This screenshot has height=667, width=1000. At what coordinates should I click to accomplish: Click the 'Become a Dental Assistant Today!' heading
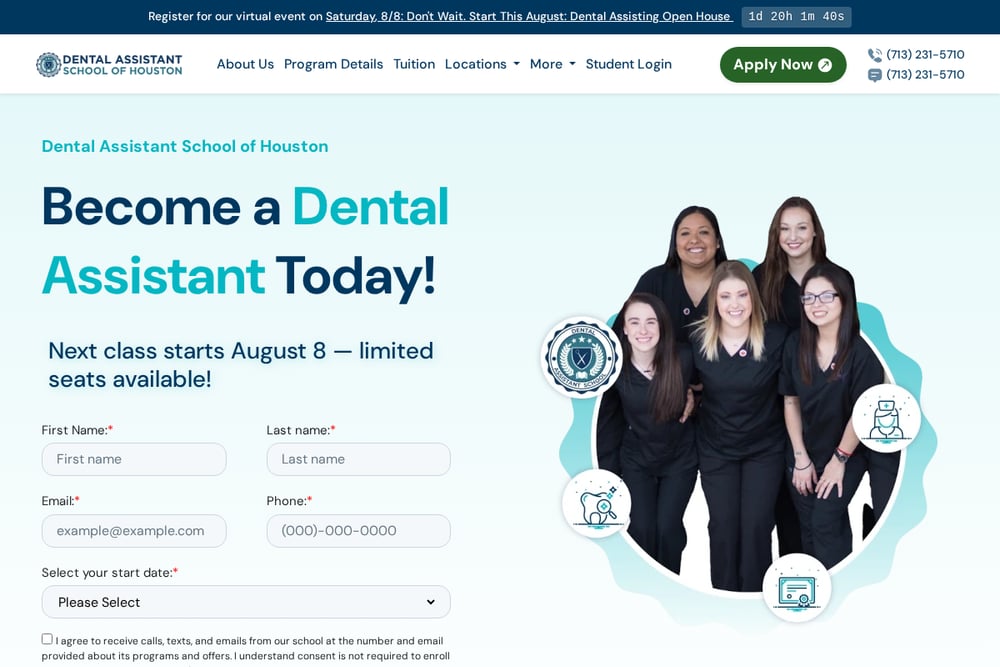click(246, 241)
